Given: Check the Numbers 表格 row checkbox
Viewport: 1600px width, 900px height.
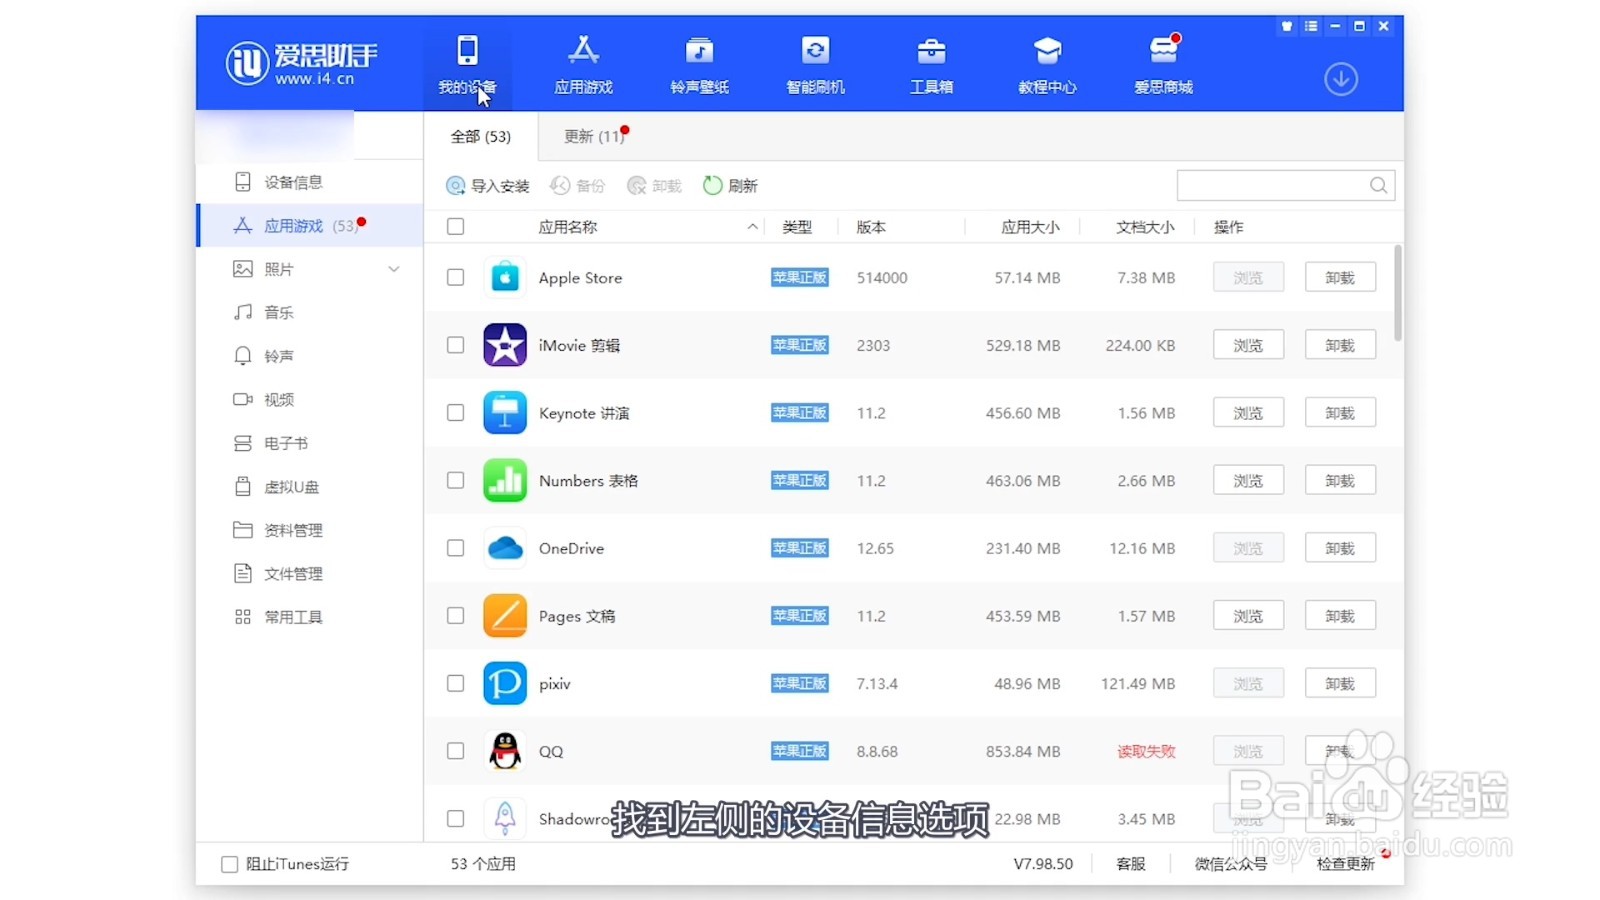Looking at the screenshot, I should (455, 480).
